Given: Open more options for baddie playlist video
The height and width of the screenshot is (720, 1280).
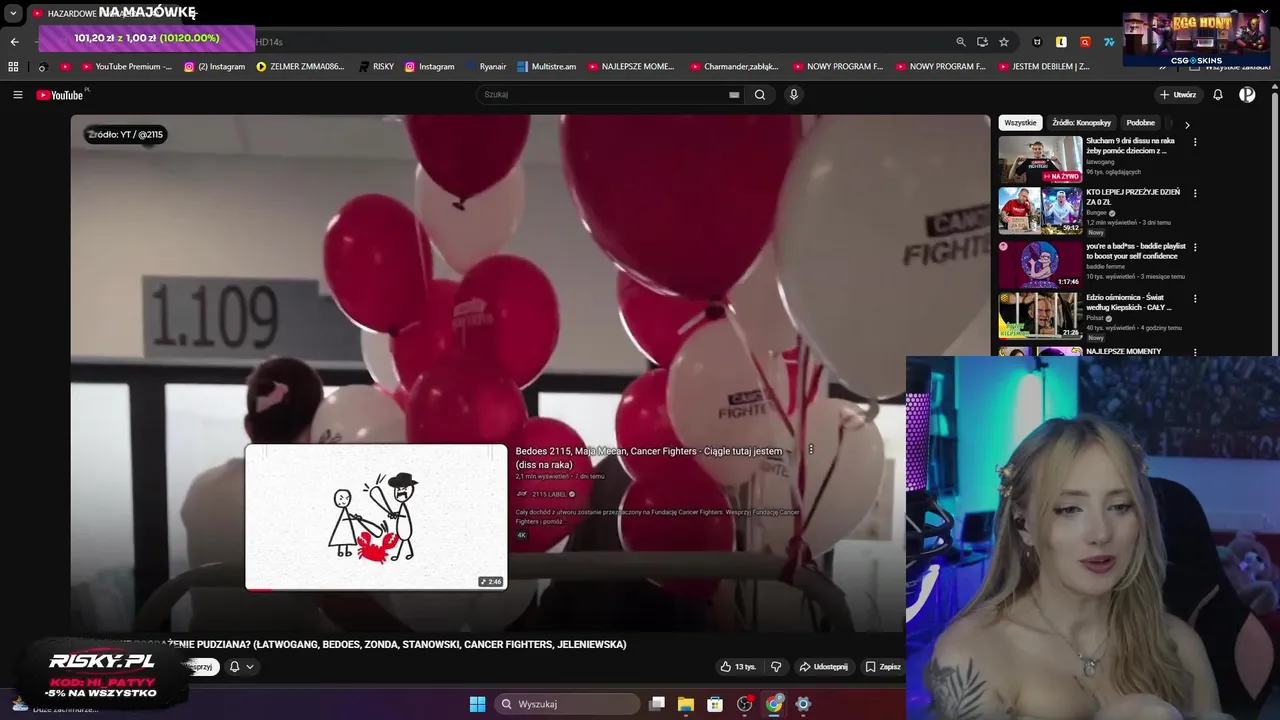Looking at the screenshot, I should point(1195,247).
